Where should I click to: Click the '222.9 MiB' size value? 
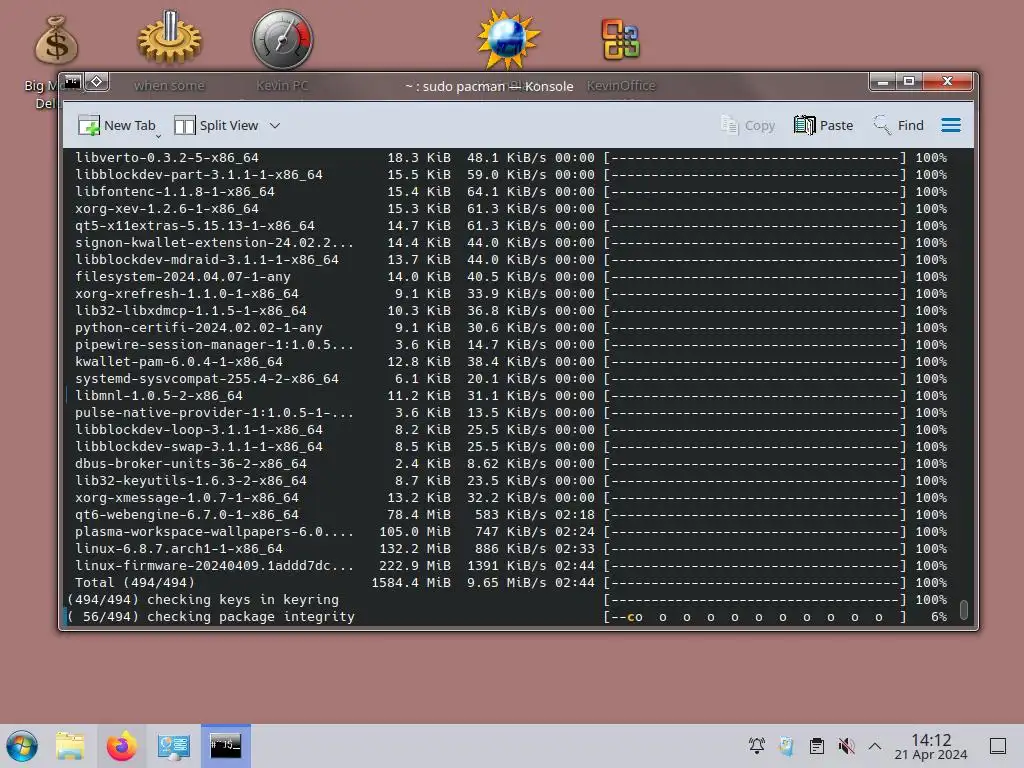(415, 566)
